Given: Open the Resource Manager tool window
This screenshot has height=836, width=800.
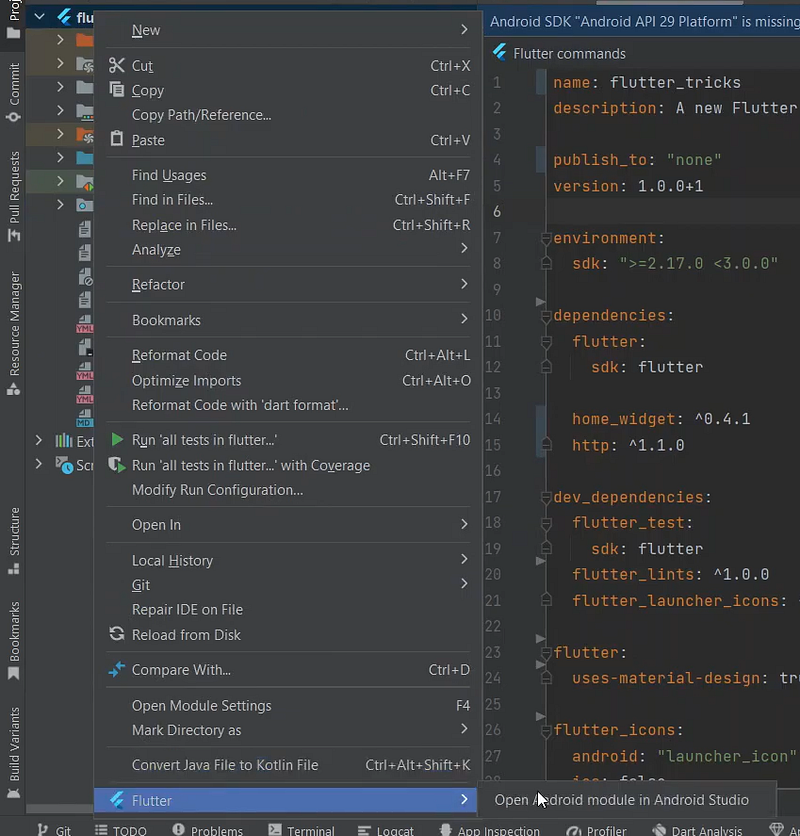Looking at the screenshot, I should (x=14, y=334).
